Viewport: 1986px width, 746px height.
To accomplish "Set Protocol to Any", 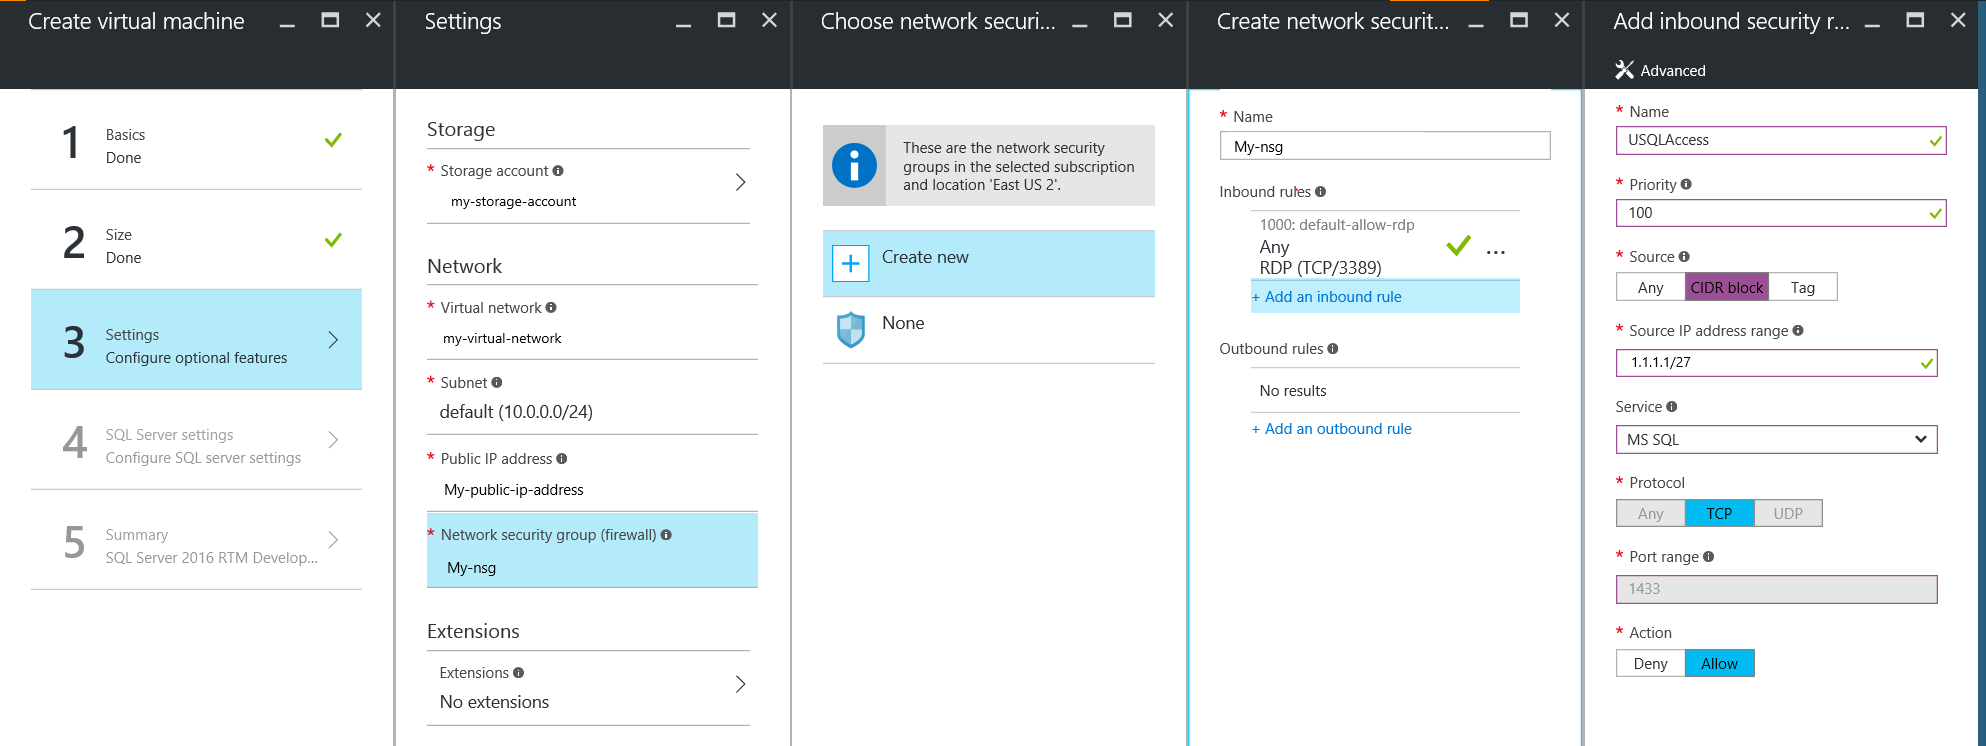I will (x=1651, y=514).
